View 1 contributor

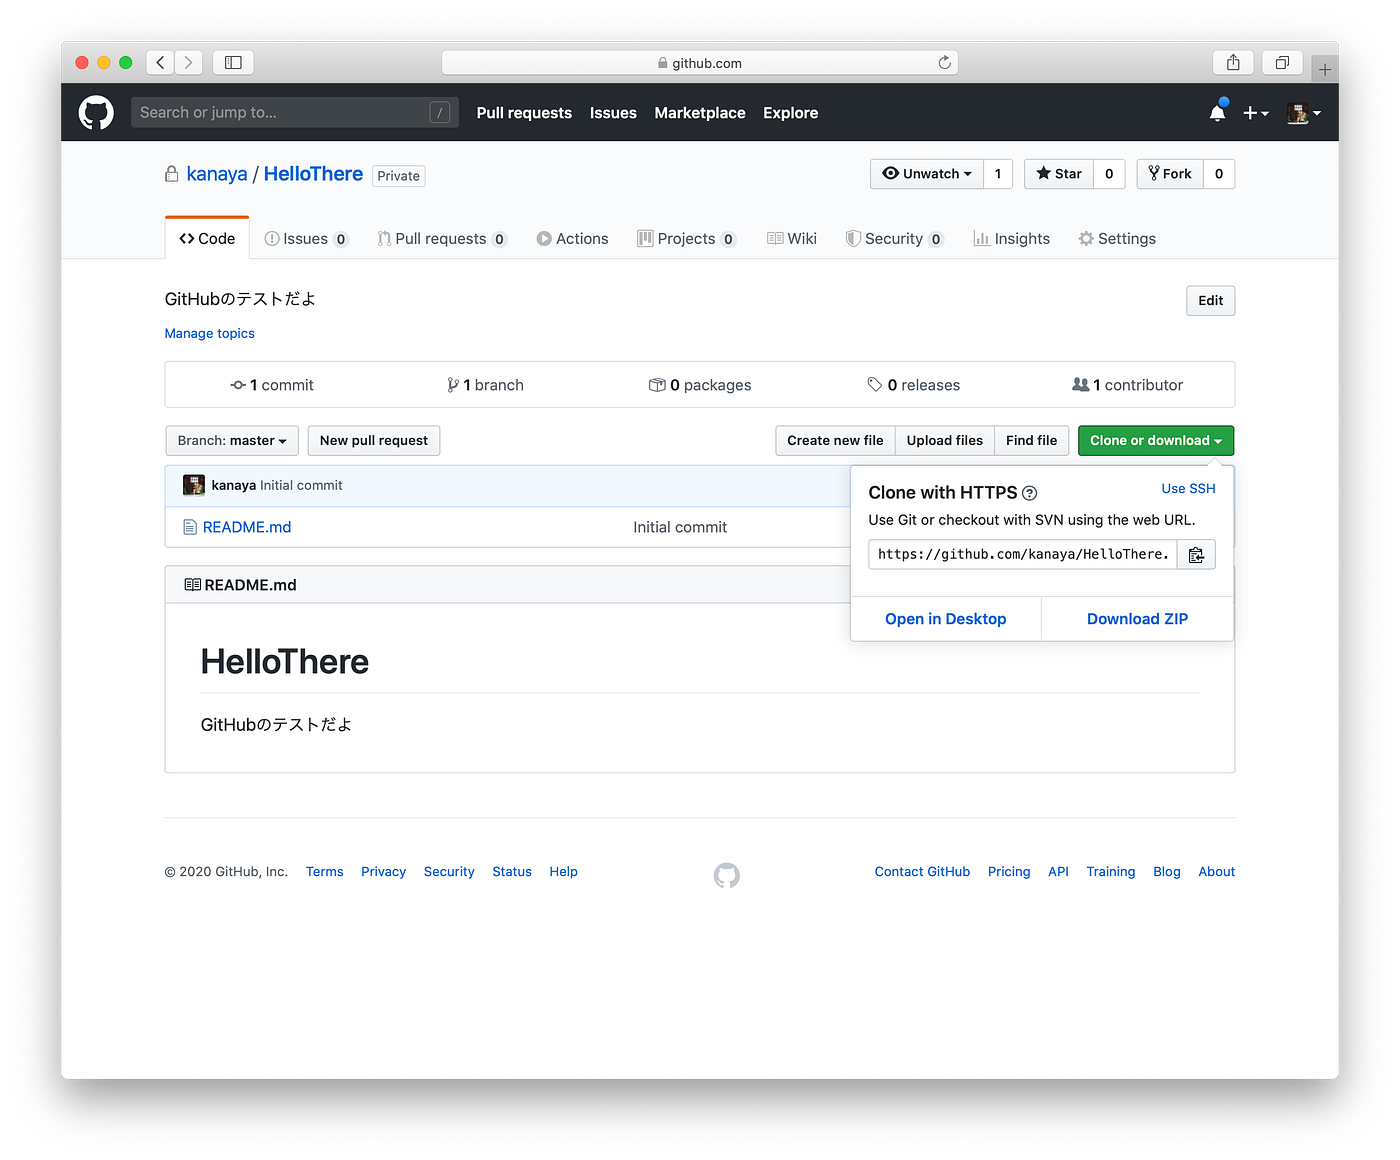point(1127,385)
